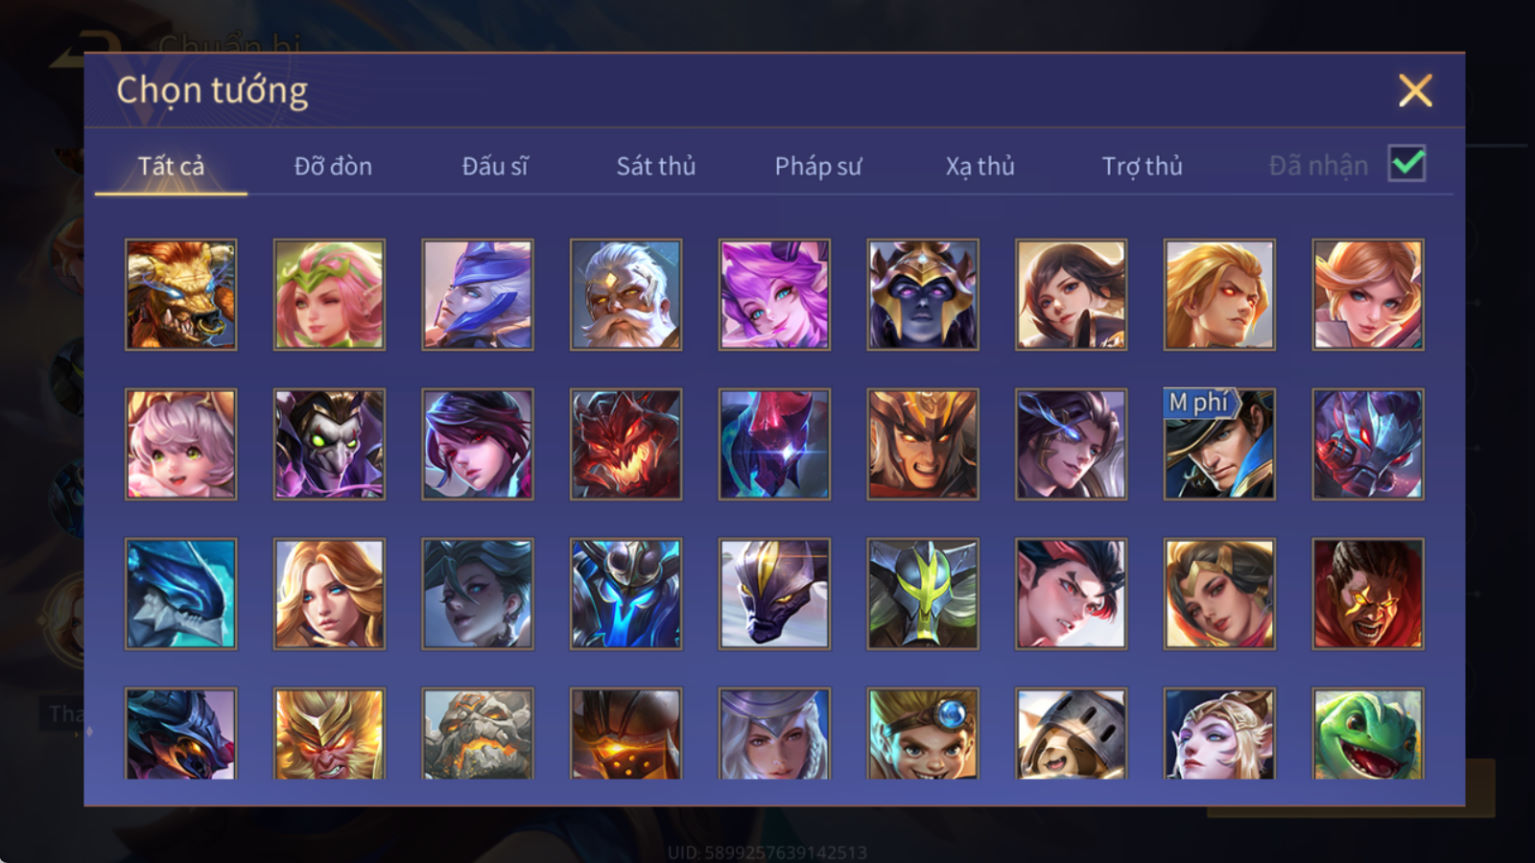Open the Sát thủ tab

(656, 166)
